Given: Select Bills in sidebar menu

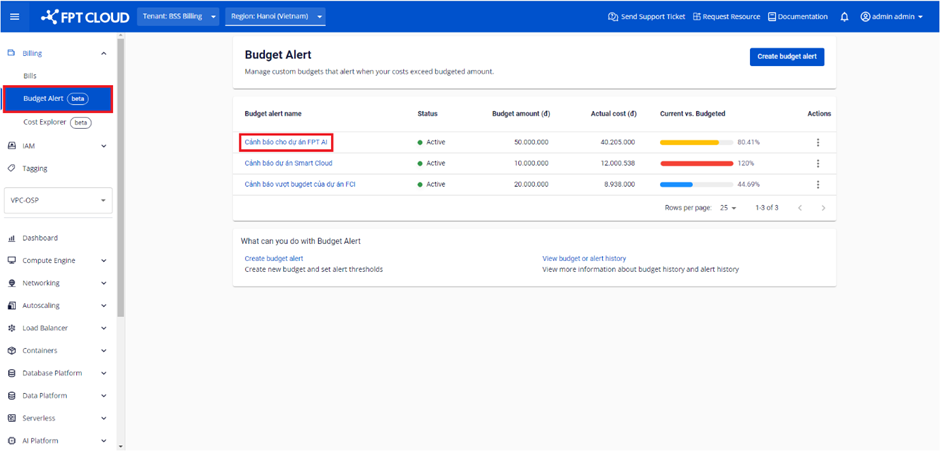Looking at the screenshot, I should (30, 76).
